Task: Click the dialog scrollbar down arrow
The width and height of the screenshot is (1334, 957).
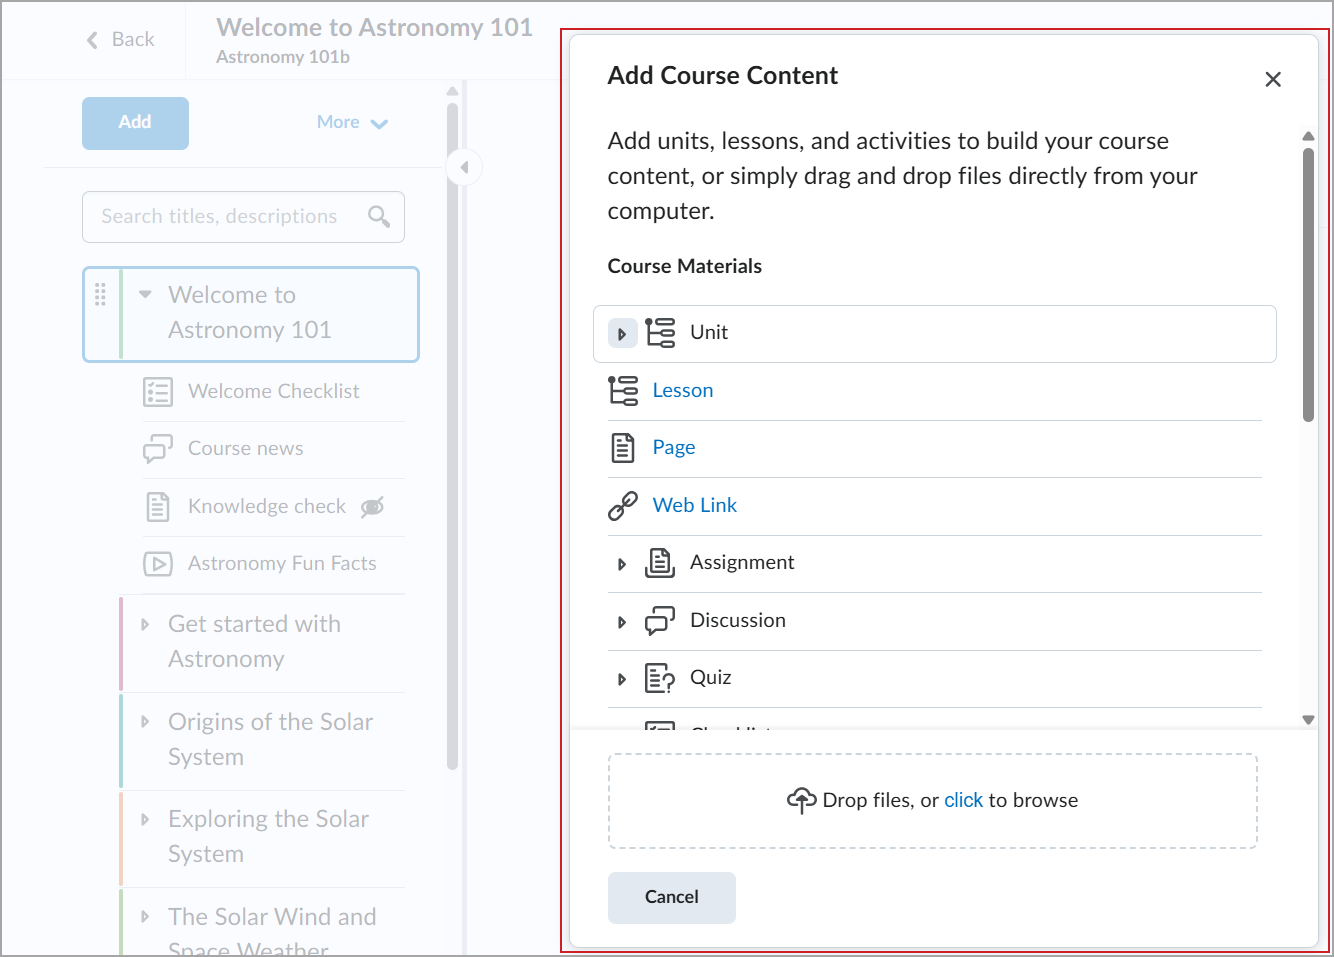Action: [x=1308, y=720]
